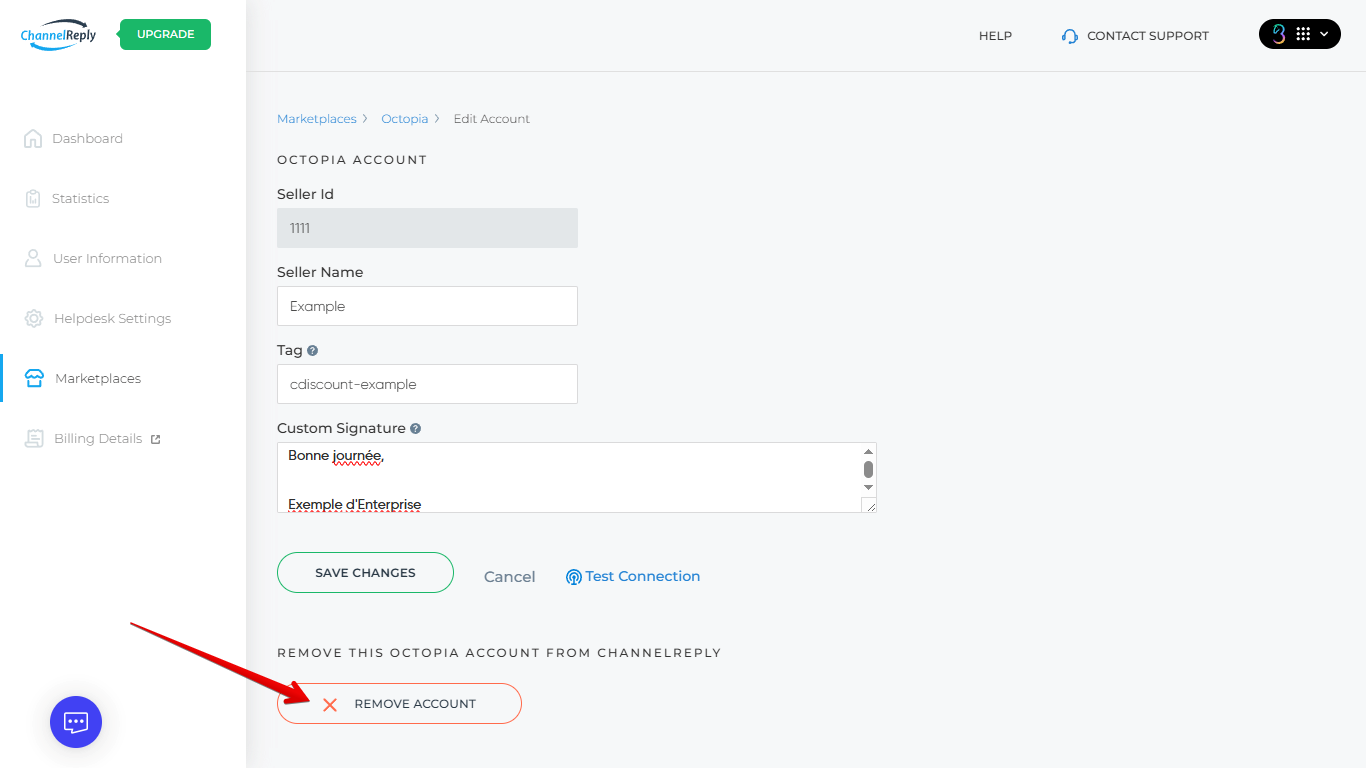Click the red X icon in Remove Account
This screenshot has height=768, width=1366.
coord(330,705)
